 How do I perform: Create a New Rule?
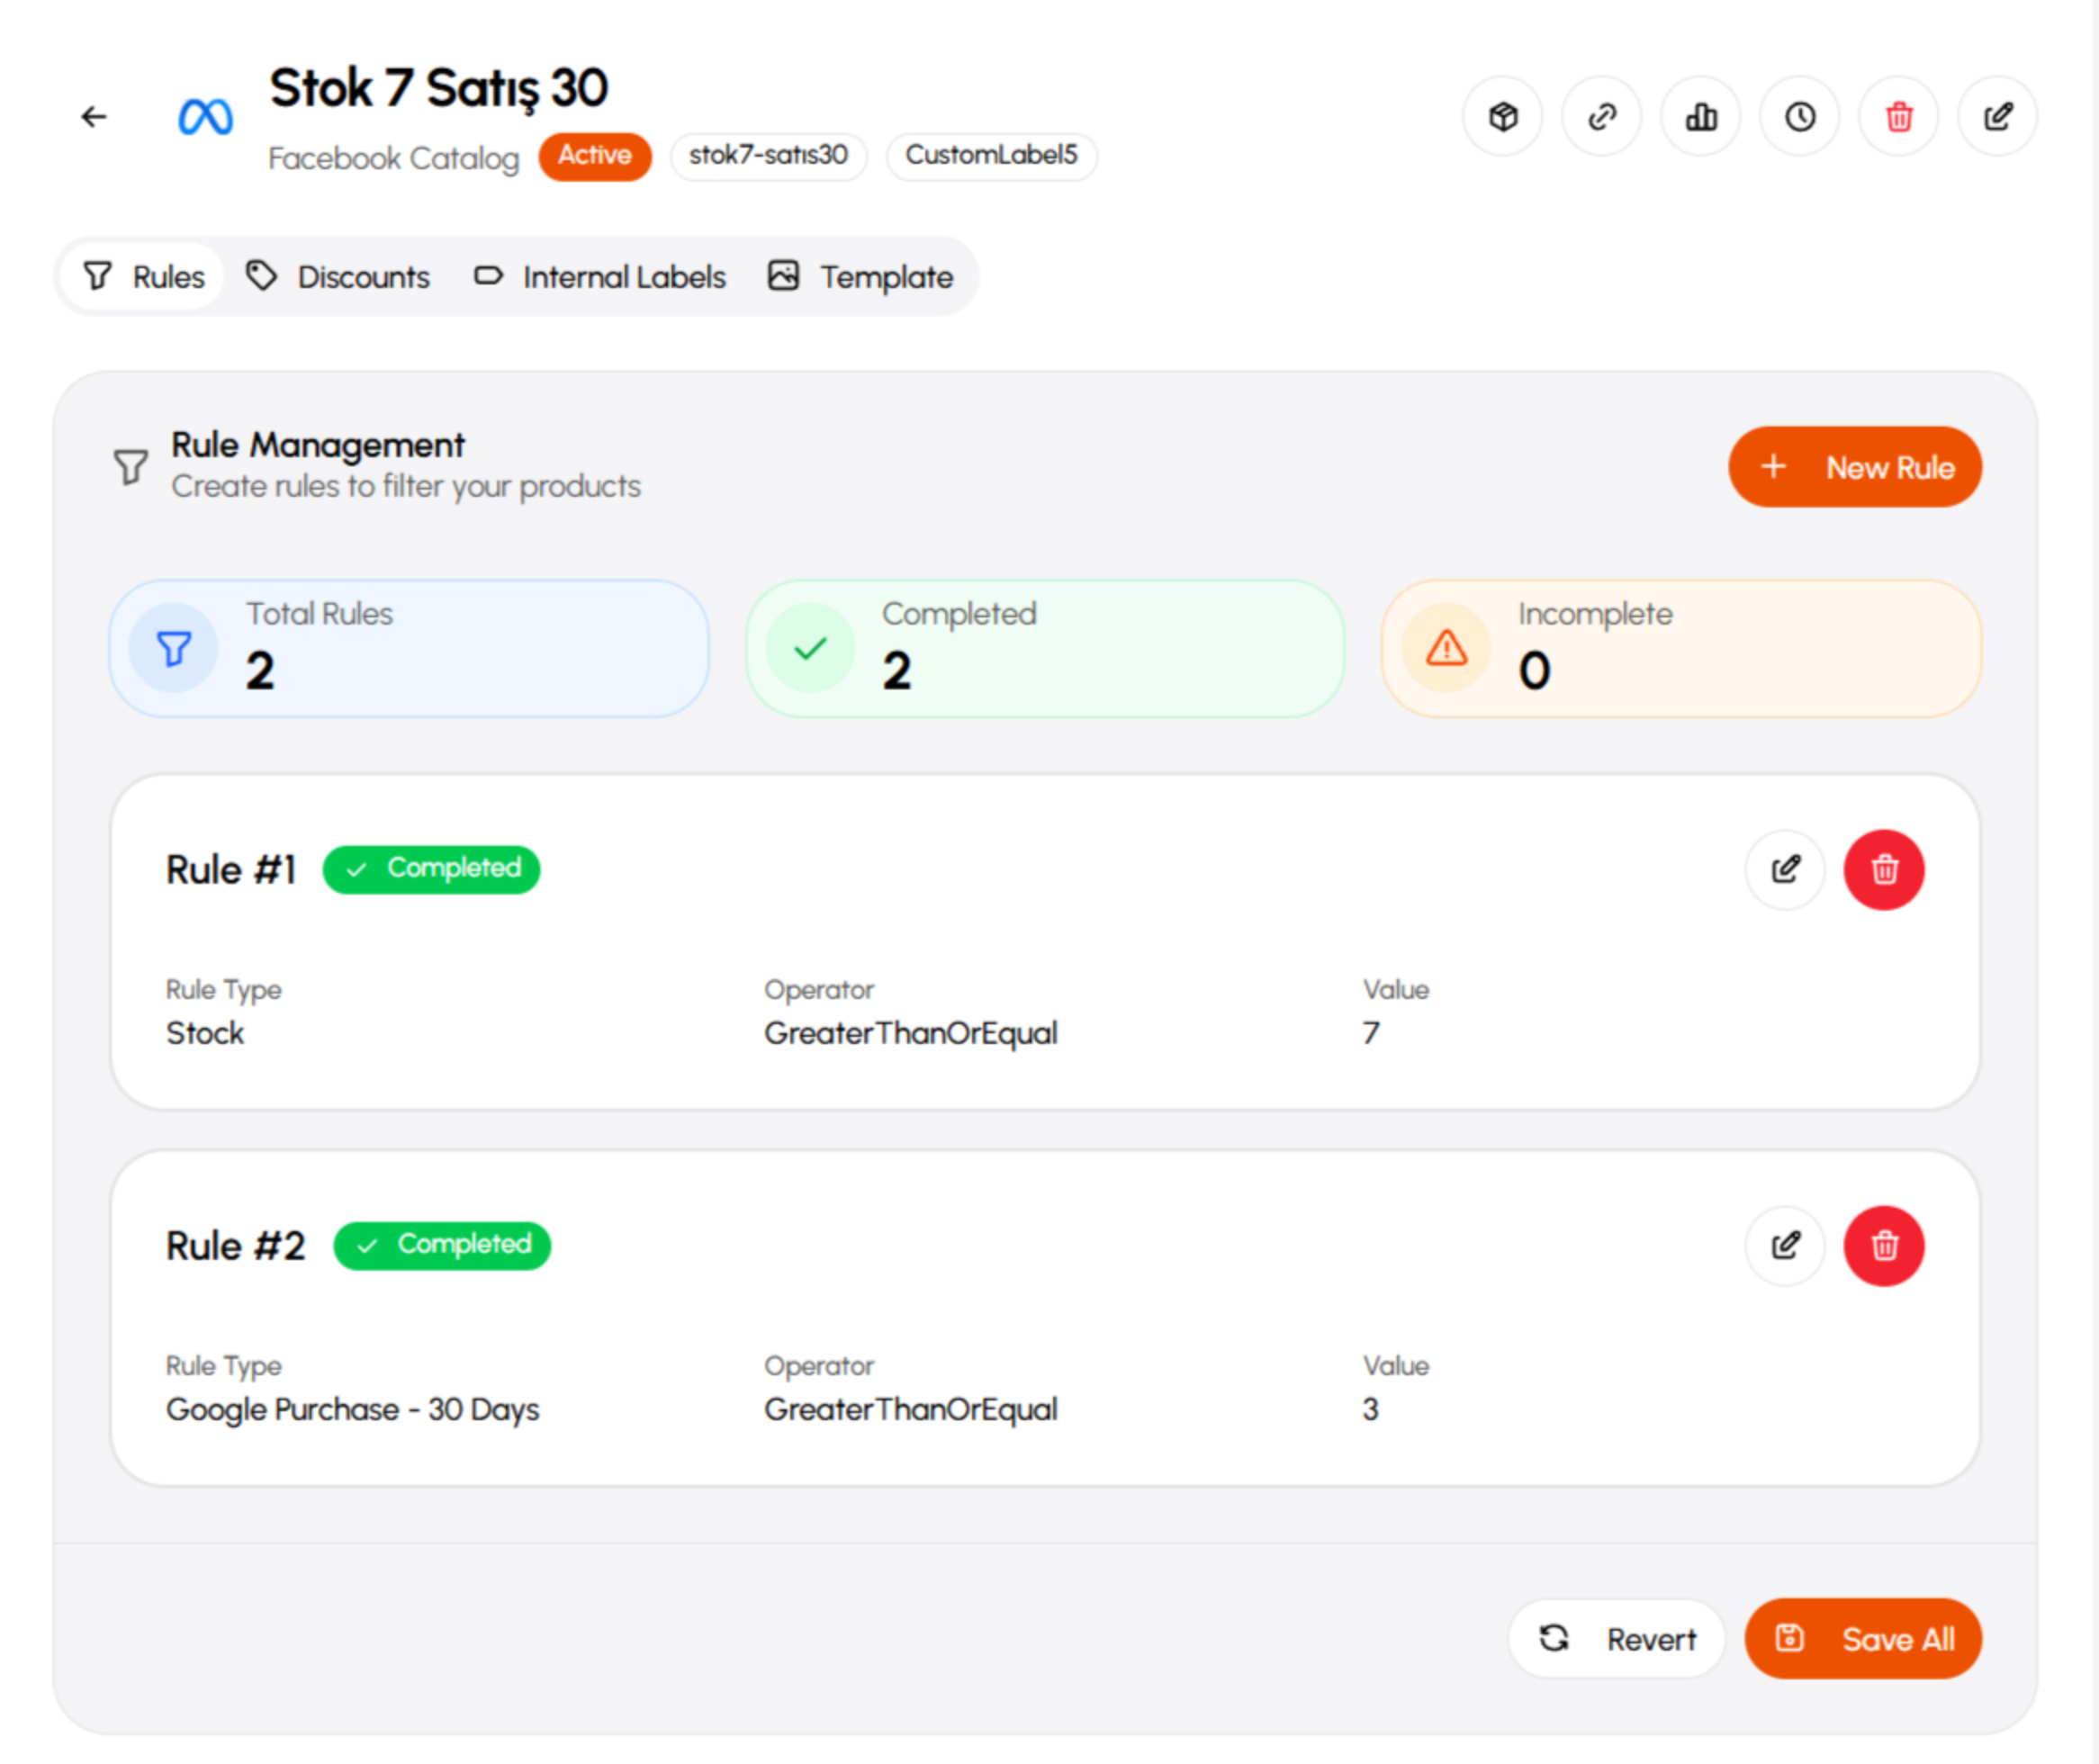pos(1855,468)
